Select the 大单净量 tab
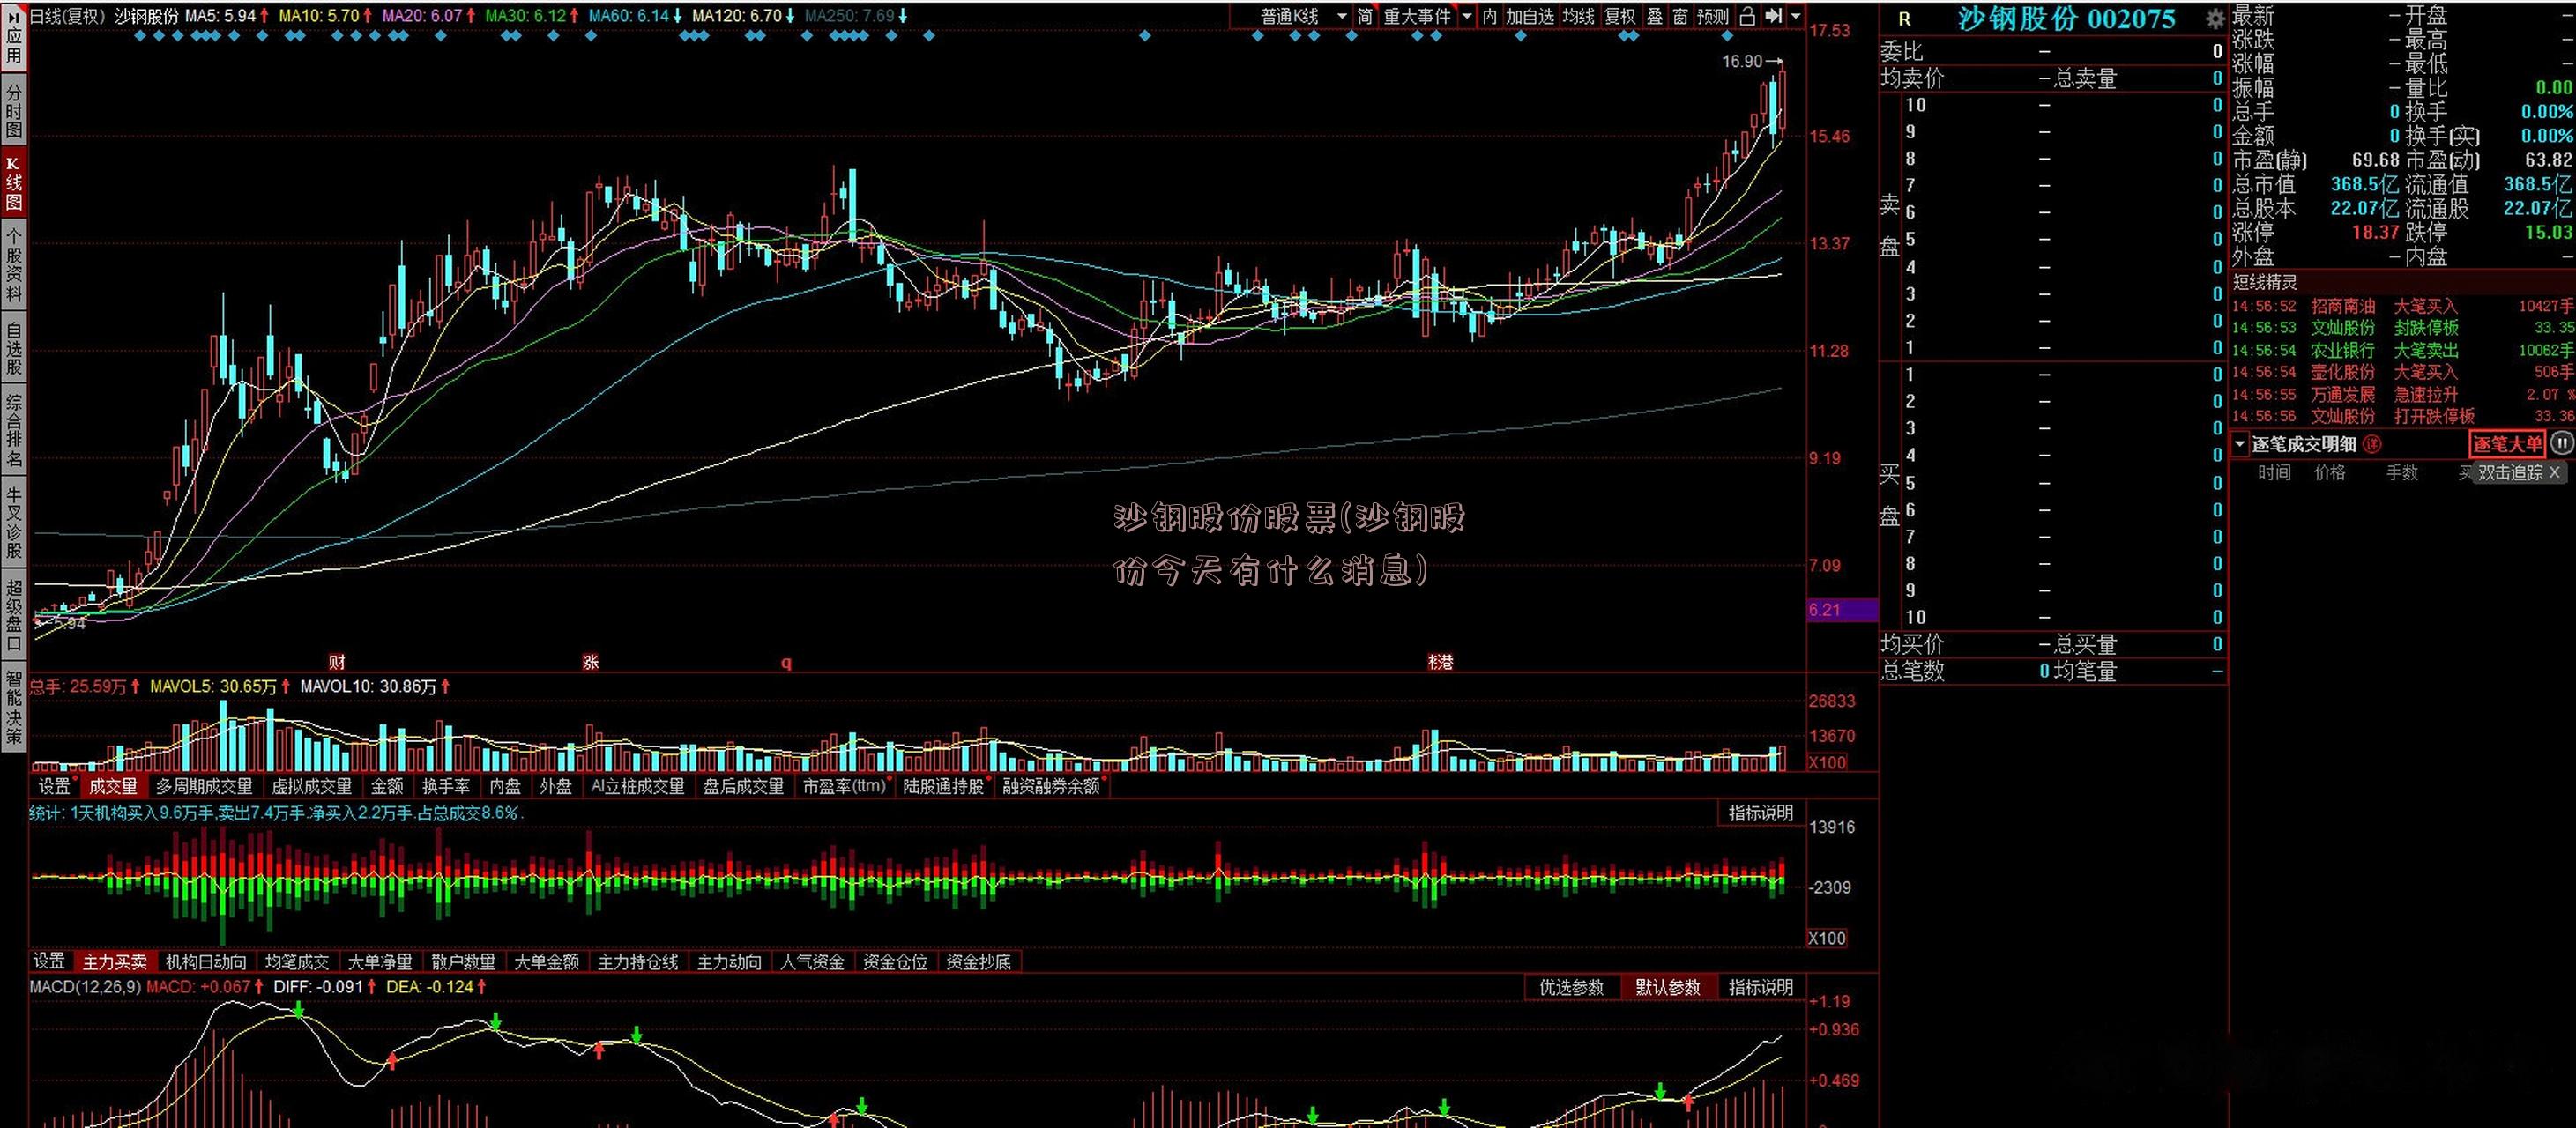Viewport: 2576px width, 1128px height. point(380,961)
